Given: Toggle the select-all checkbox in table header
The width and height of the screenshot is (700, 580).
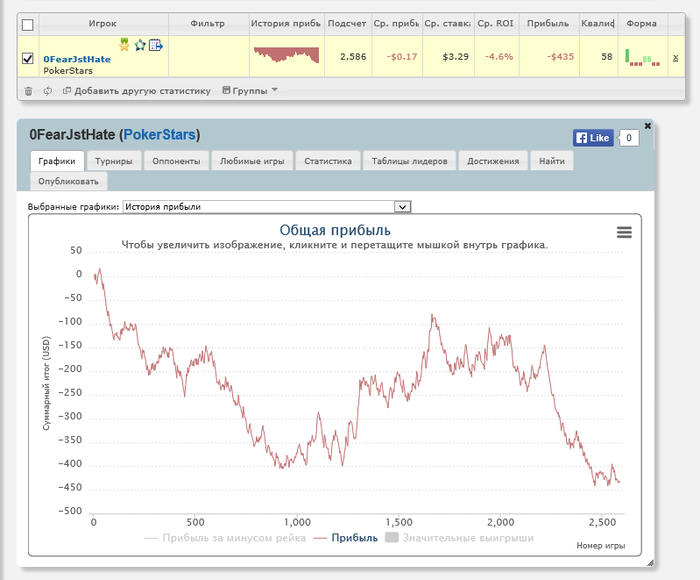Looking at the screenshot, I should [x=28, y=25].
